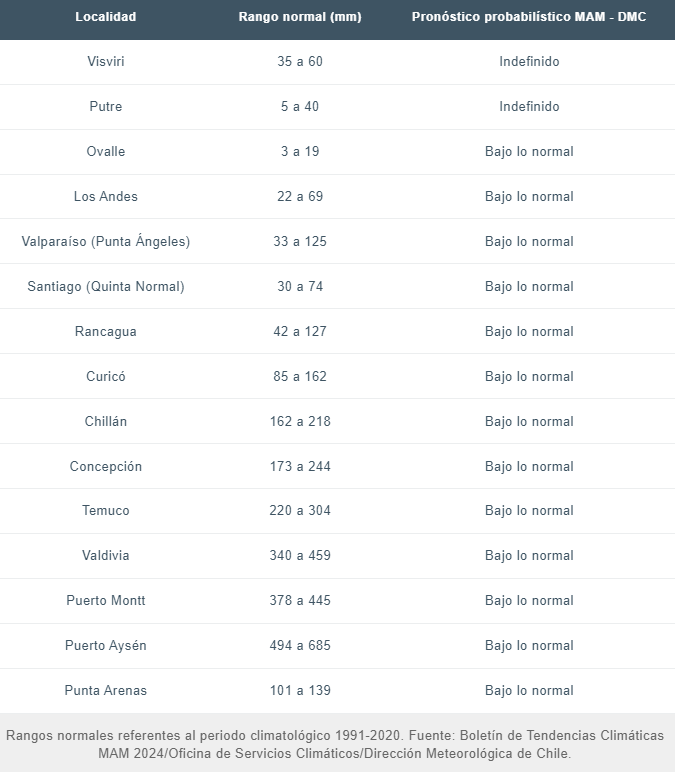675x772 pixels.
Task: Select Santiago (Quinta Normal) cell
Action: click(x=105, y=287)
